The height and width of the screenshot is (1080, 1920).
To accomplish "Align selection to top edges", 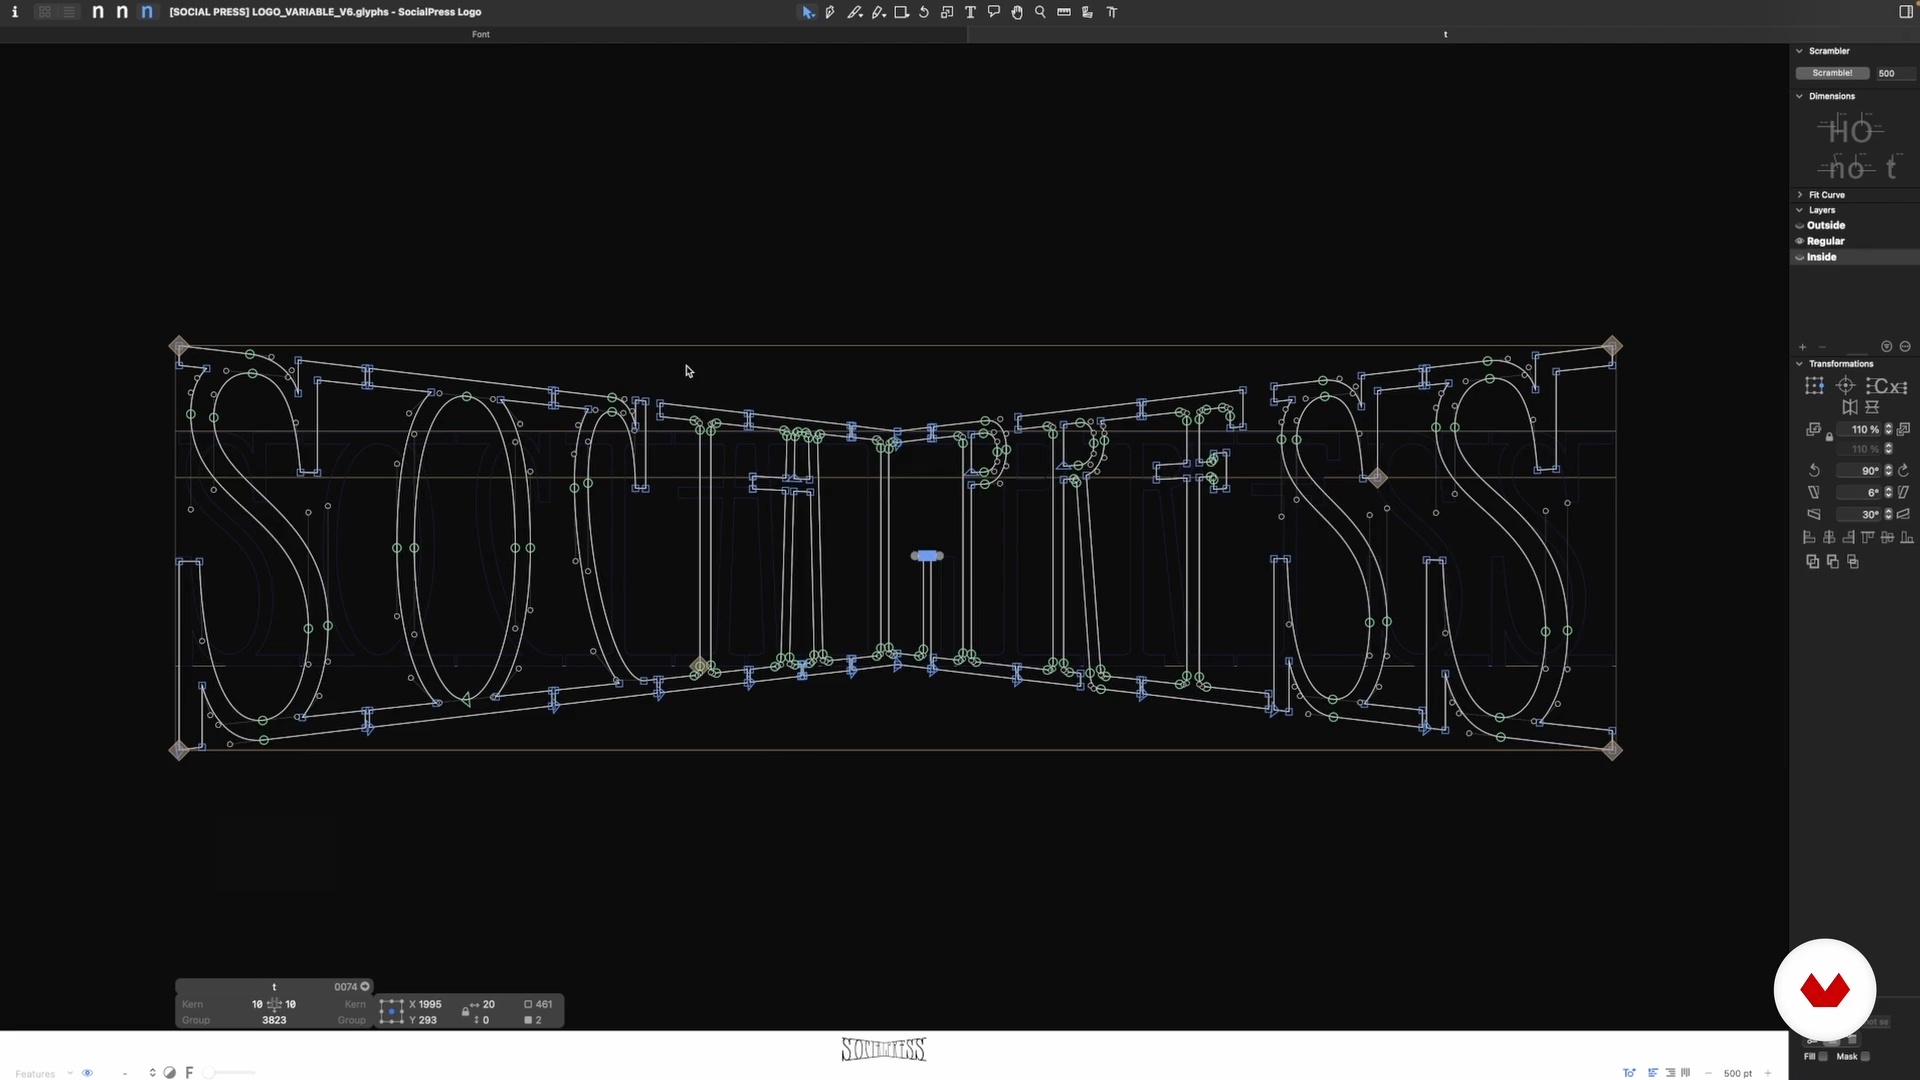I will [x=1868, y=538].
